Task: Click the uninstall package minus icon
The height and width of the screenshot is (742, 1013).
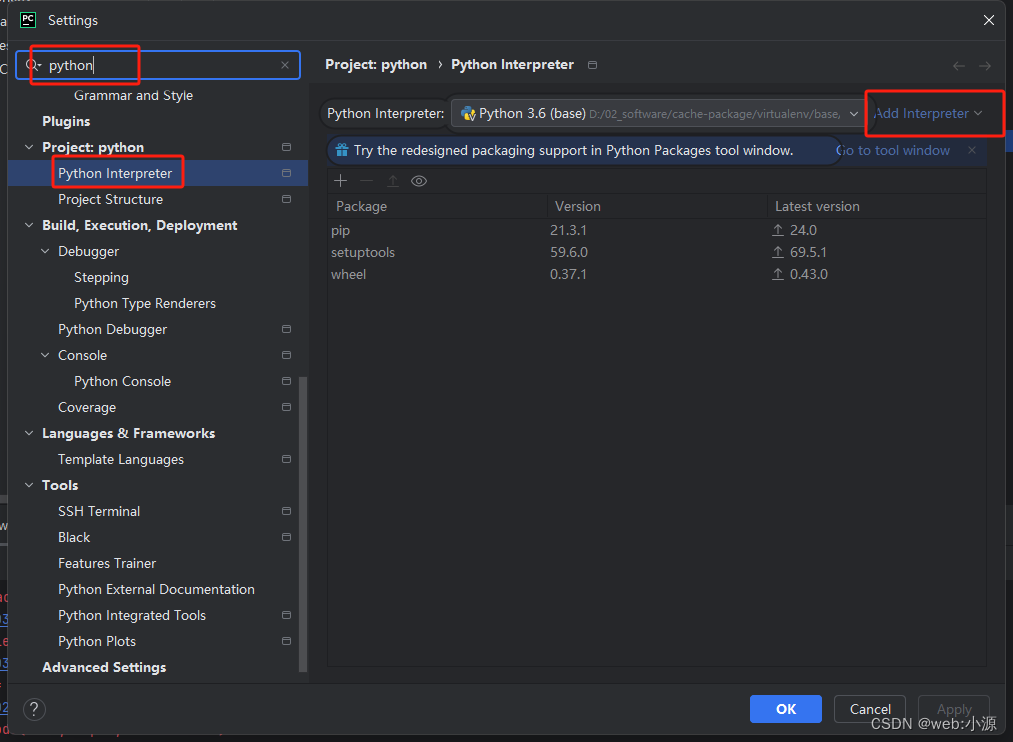Action: click(x=366, y=181)
